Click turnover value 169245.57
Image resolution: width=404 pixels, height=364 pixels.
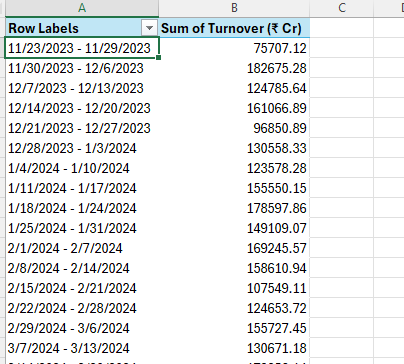coord(234,248)
